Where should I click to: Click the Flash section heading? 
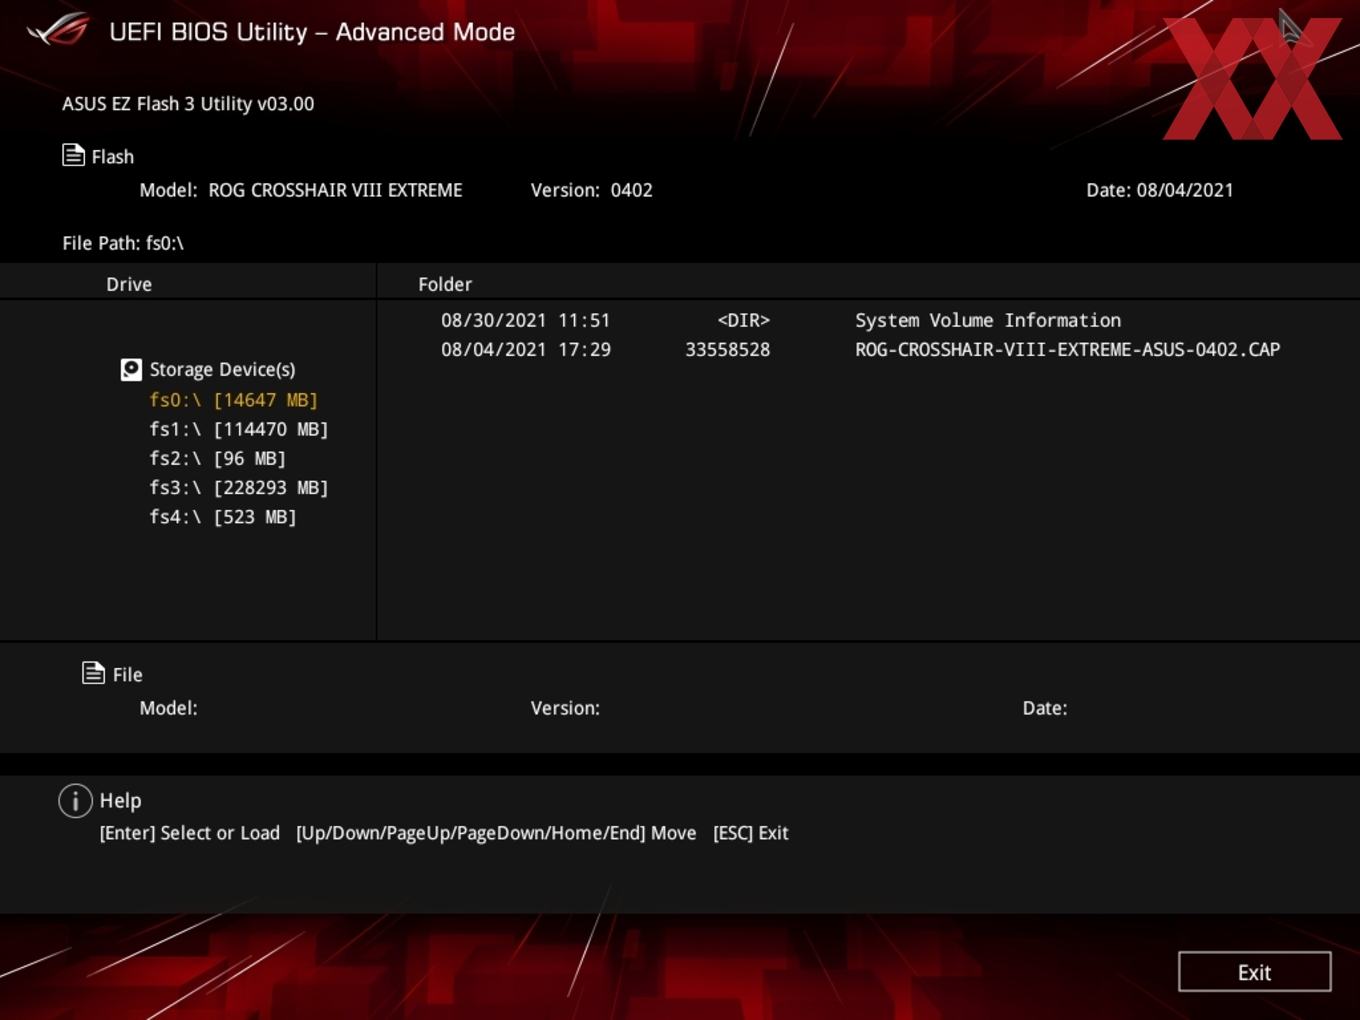click(x=112, y=156)
